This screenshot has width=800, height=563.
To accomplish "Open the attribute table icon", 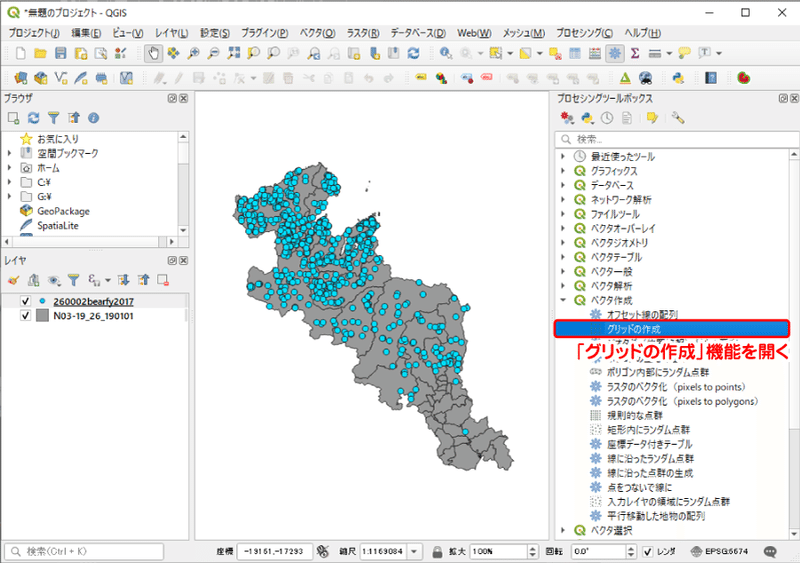I will pyautogui.click(x=575, y=53).
